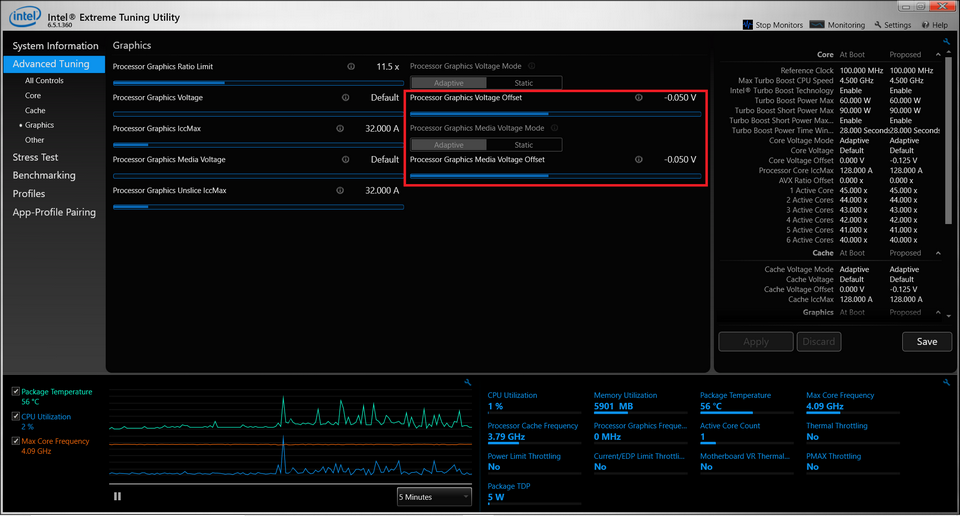Click info icon beside Processor Graphics Voltage Offset
The height and width of the screenshot is (516, 960).
click(x=638, y=98)
